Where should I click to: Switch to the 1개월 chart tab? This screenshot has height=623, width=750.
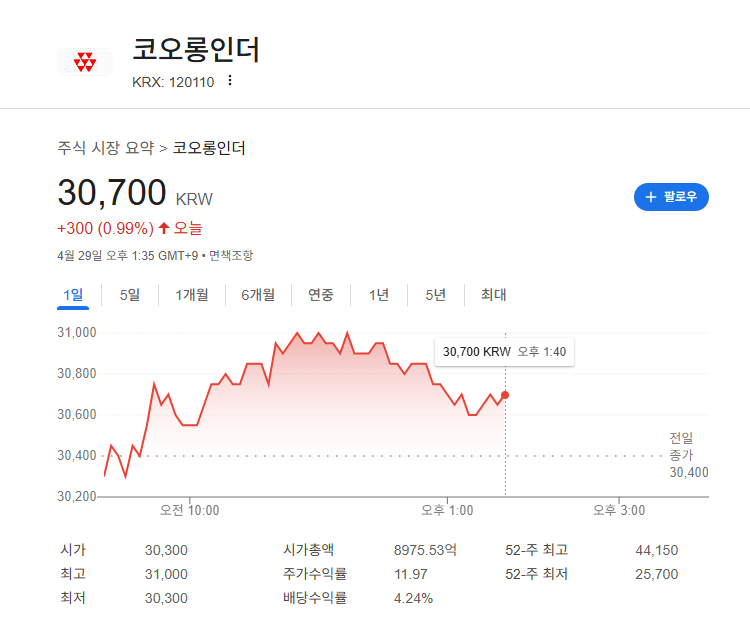pyautogui.click(x=192, y=295)
